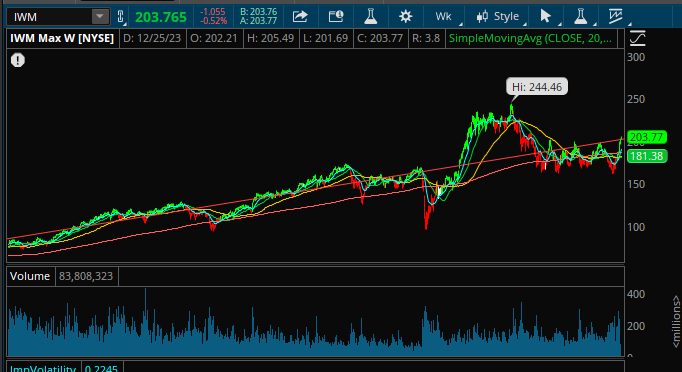Click the 181.38 green axis label

(x=647, y=156)
